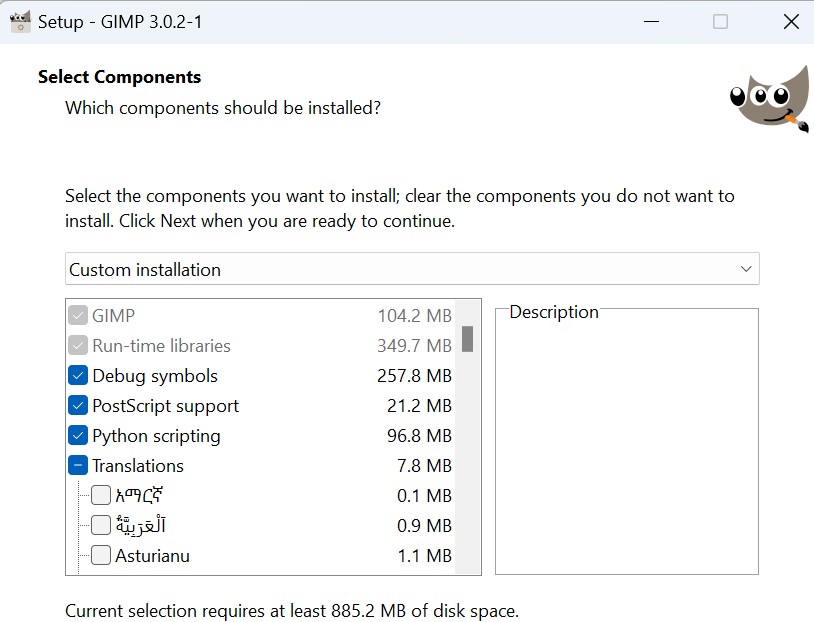814x622 pixels.
Task: Uncheck the Debug symbols checkbox
Action: 78,376
